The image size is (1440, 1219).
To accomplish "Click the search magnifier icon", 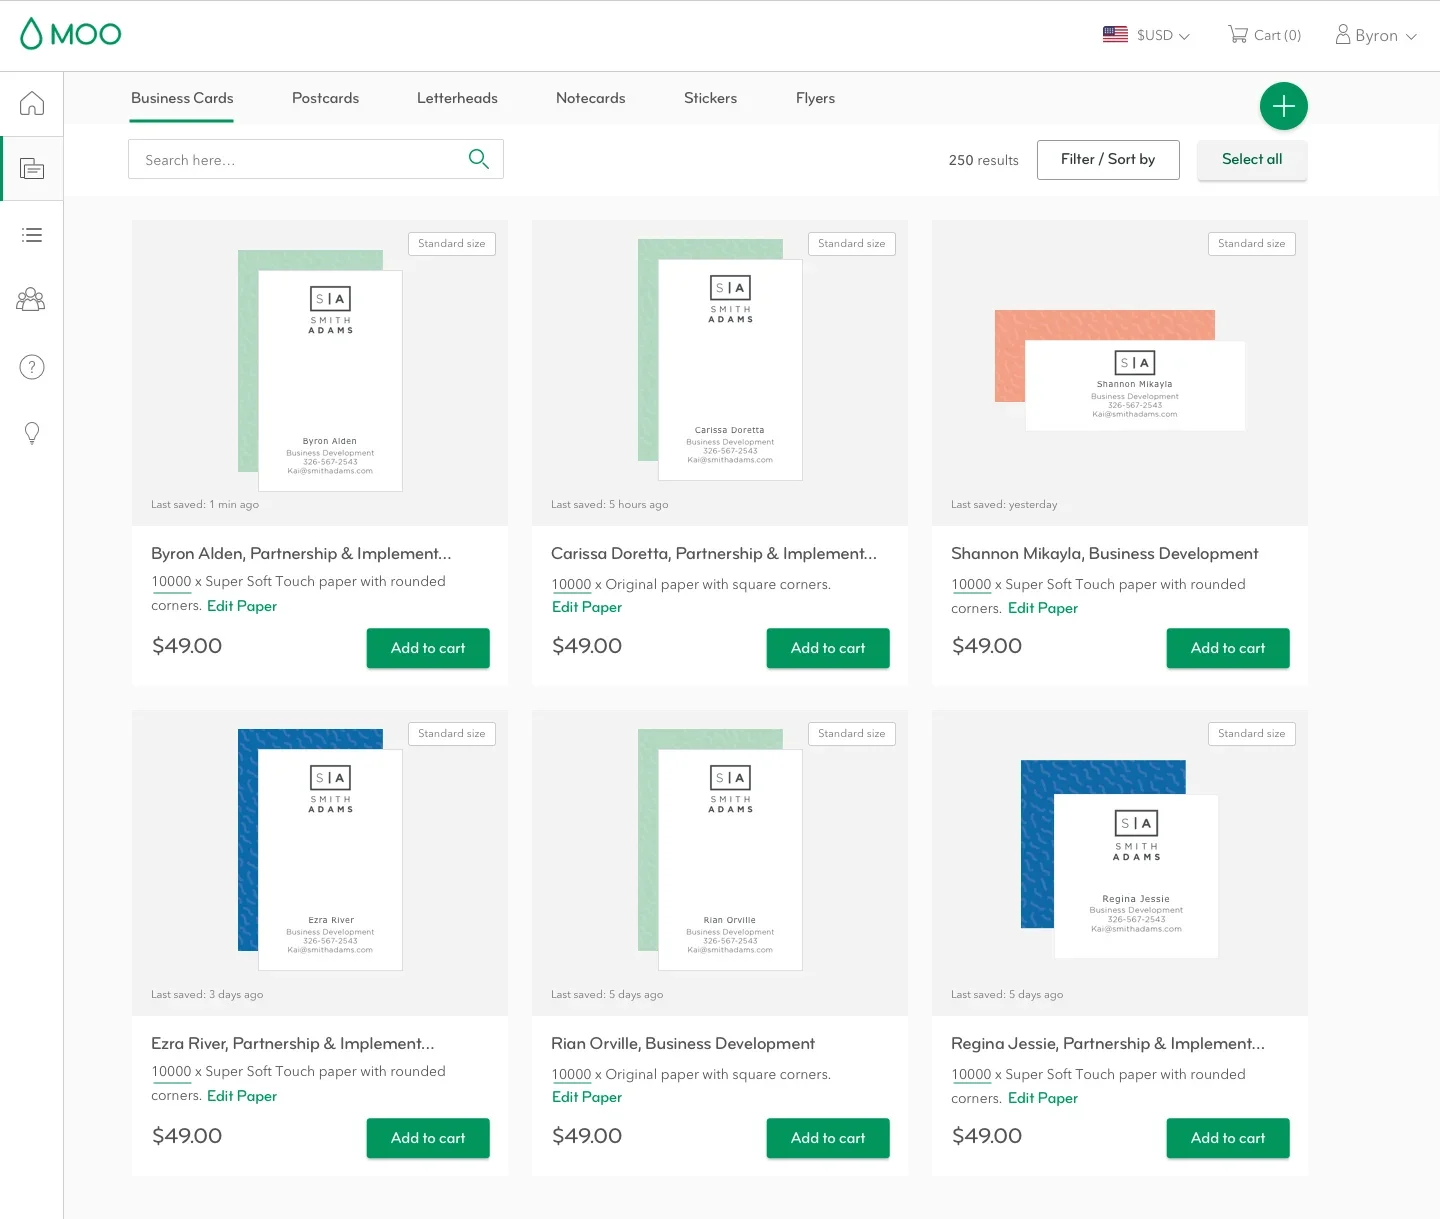I will click(x=479, y=159).
